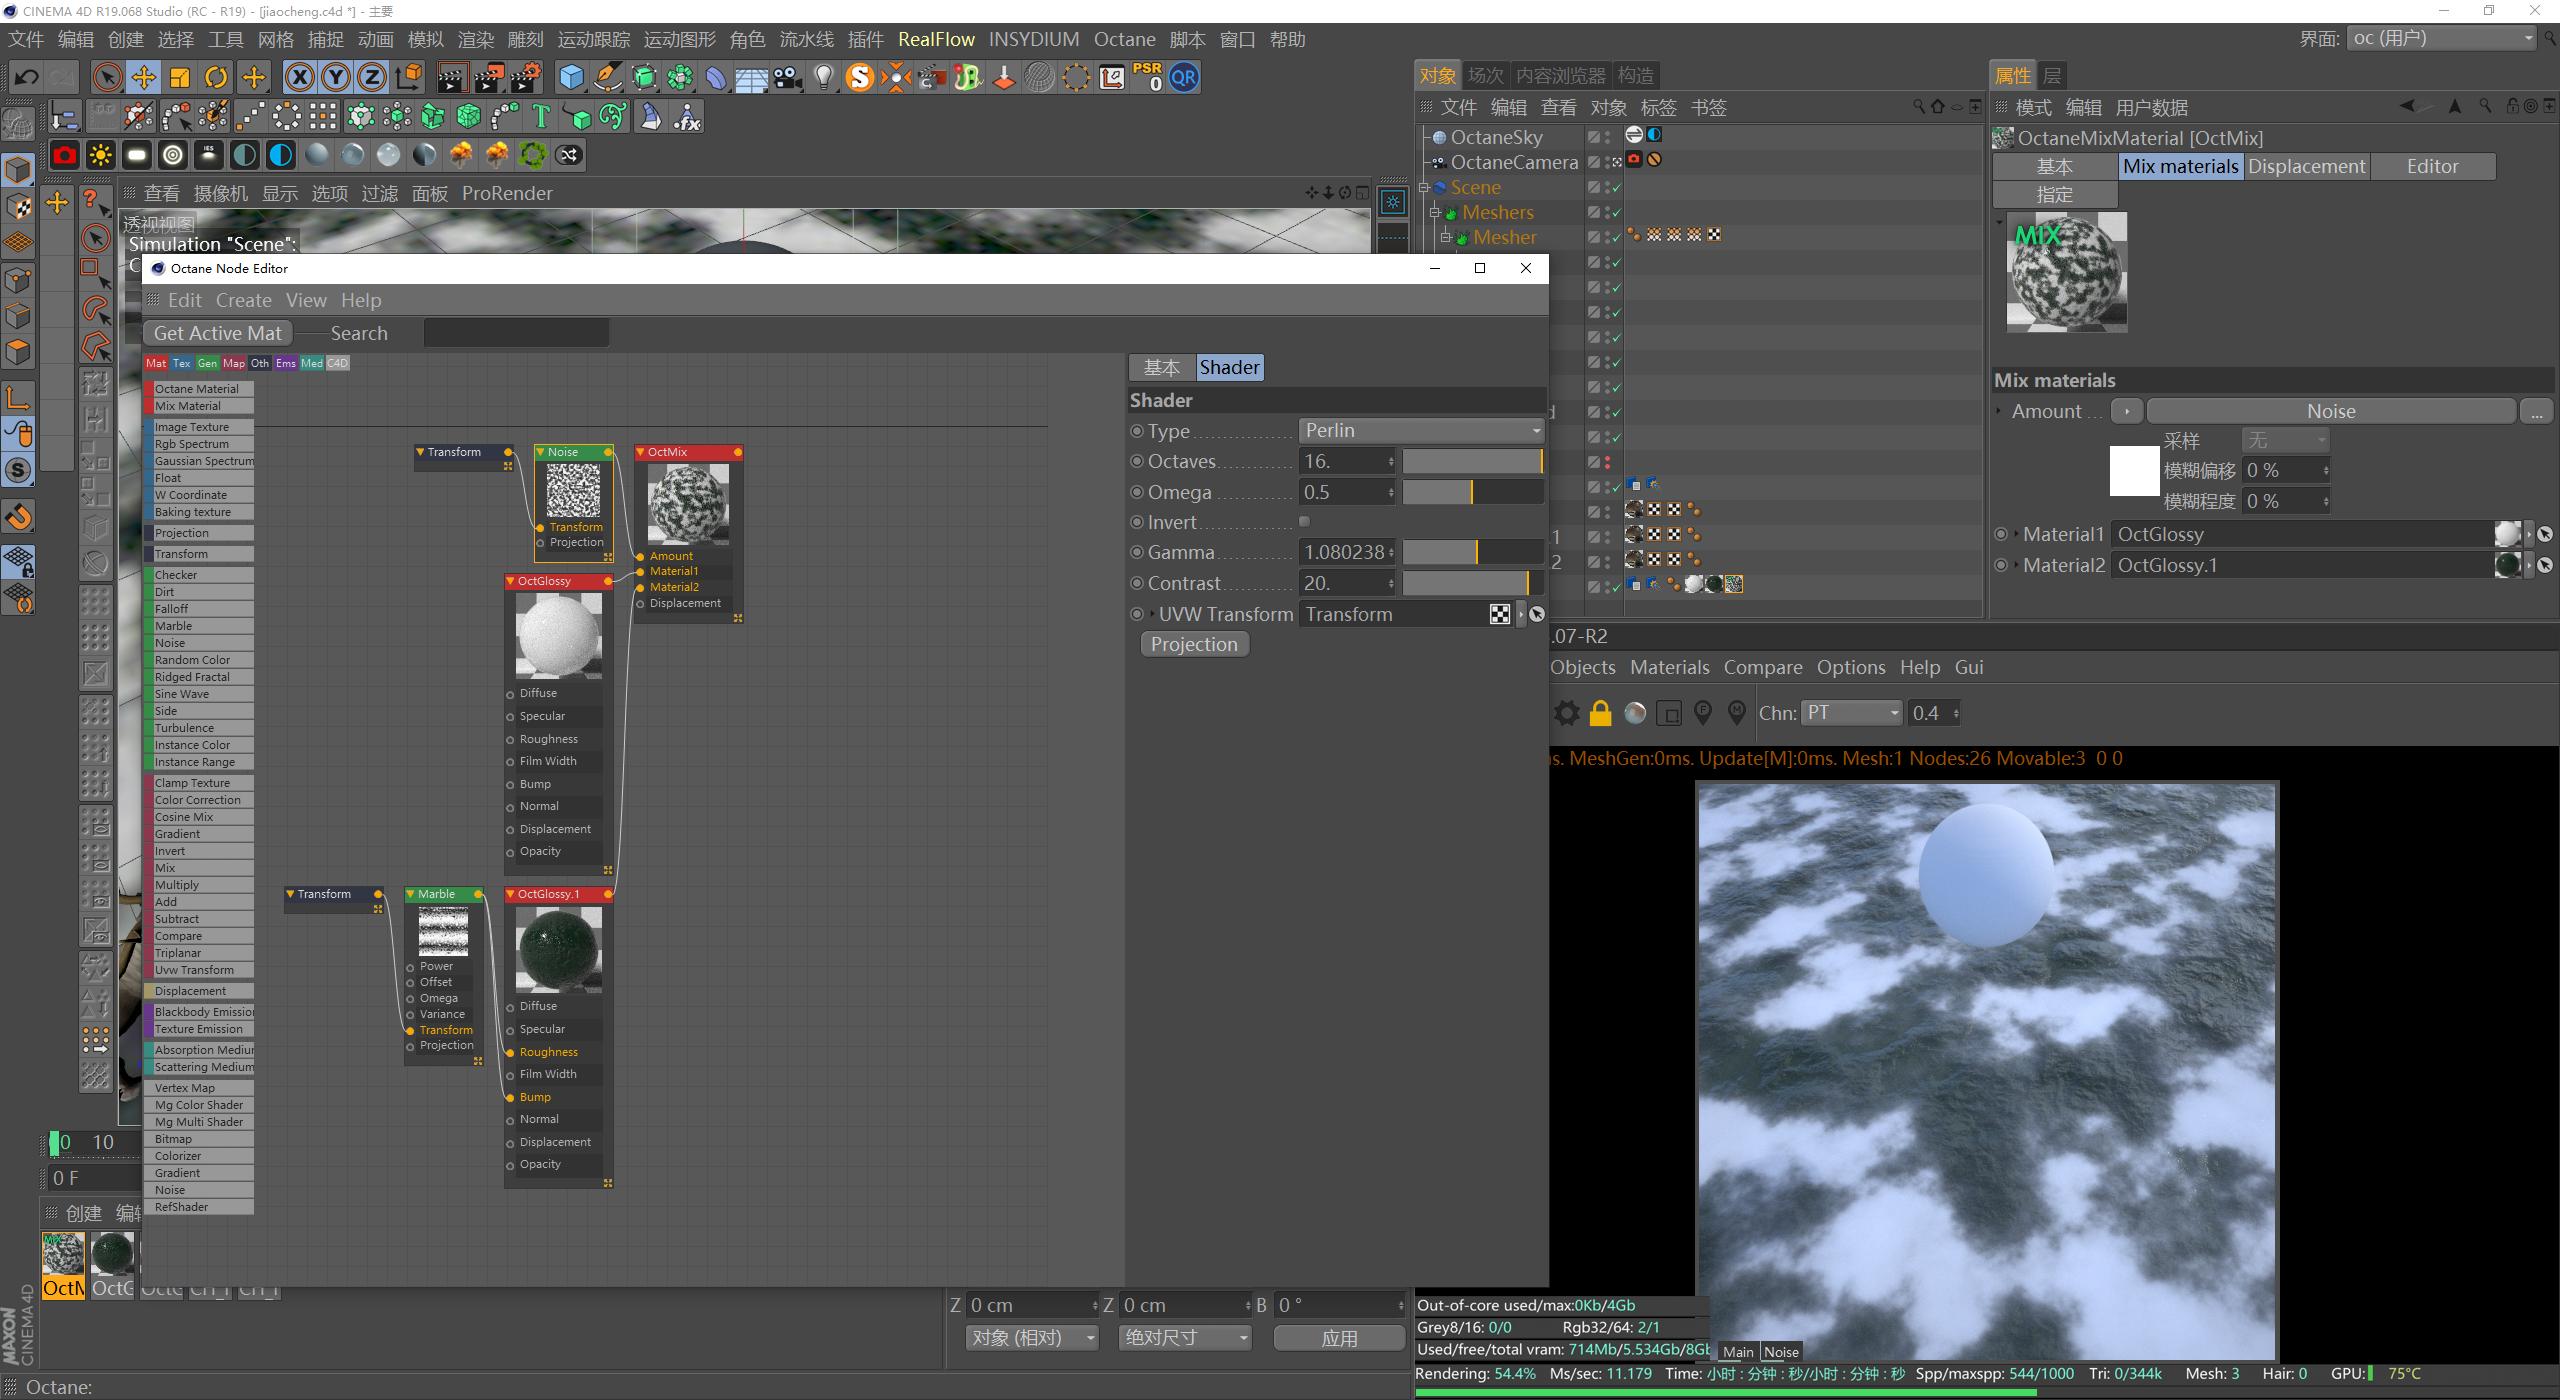2560x1400 pixels.
Task: Toggle the yellow render lock icon
Action: (x=1600, y=713)
